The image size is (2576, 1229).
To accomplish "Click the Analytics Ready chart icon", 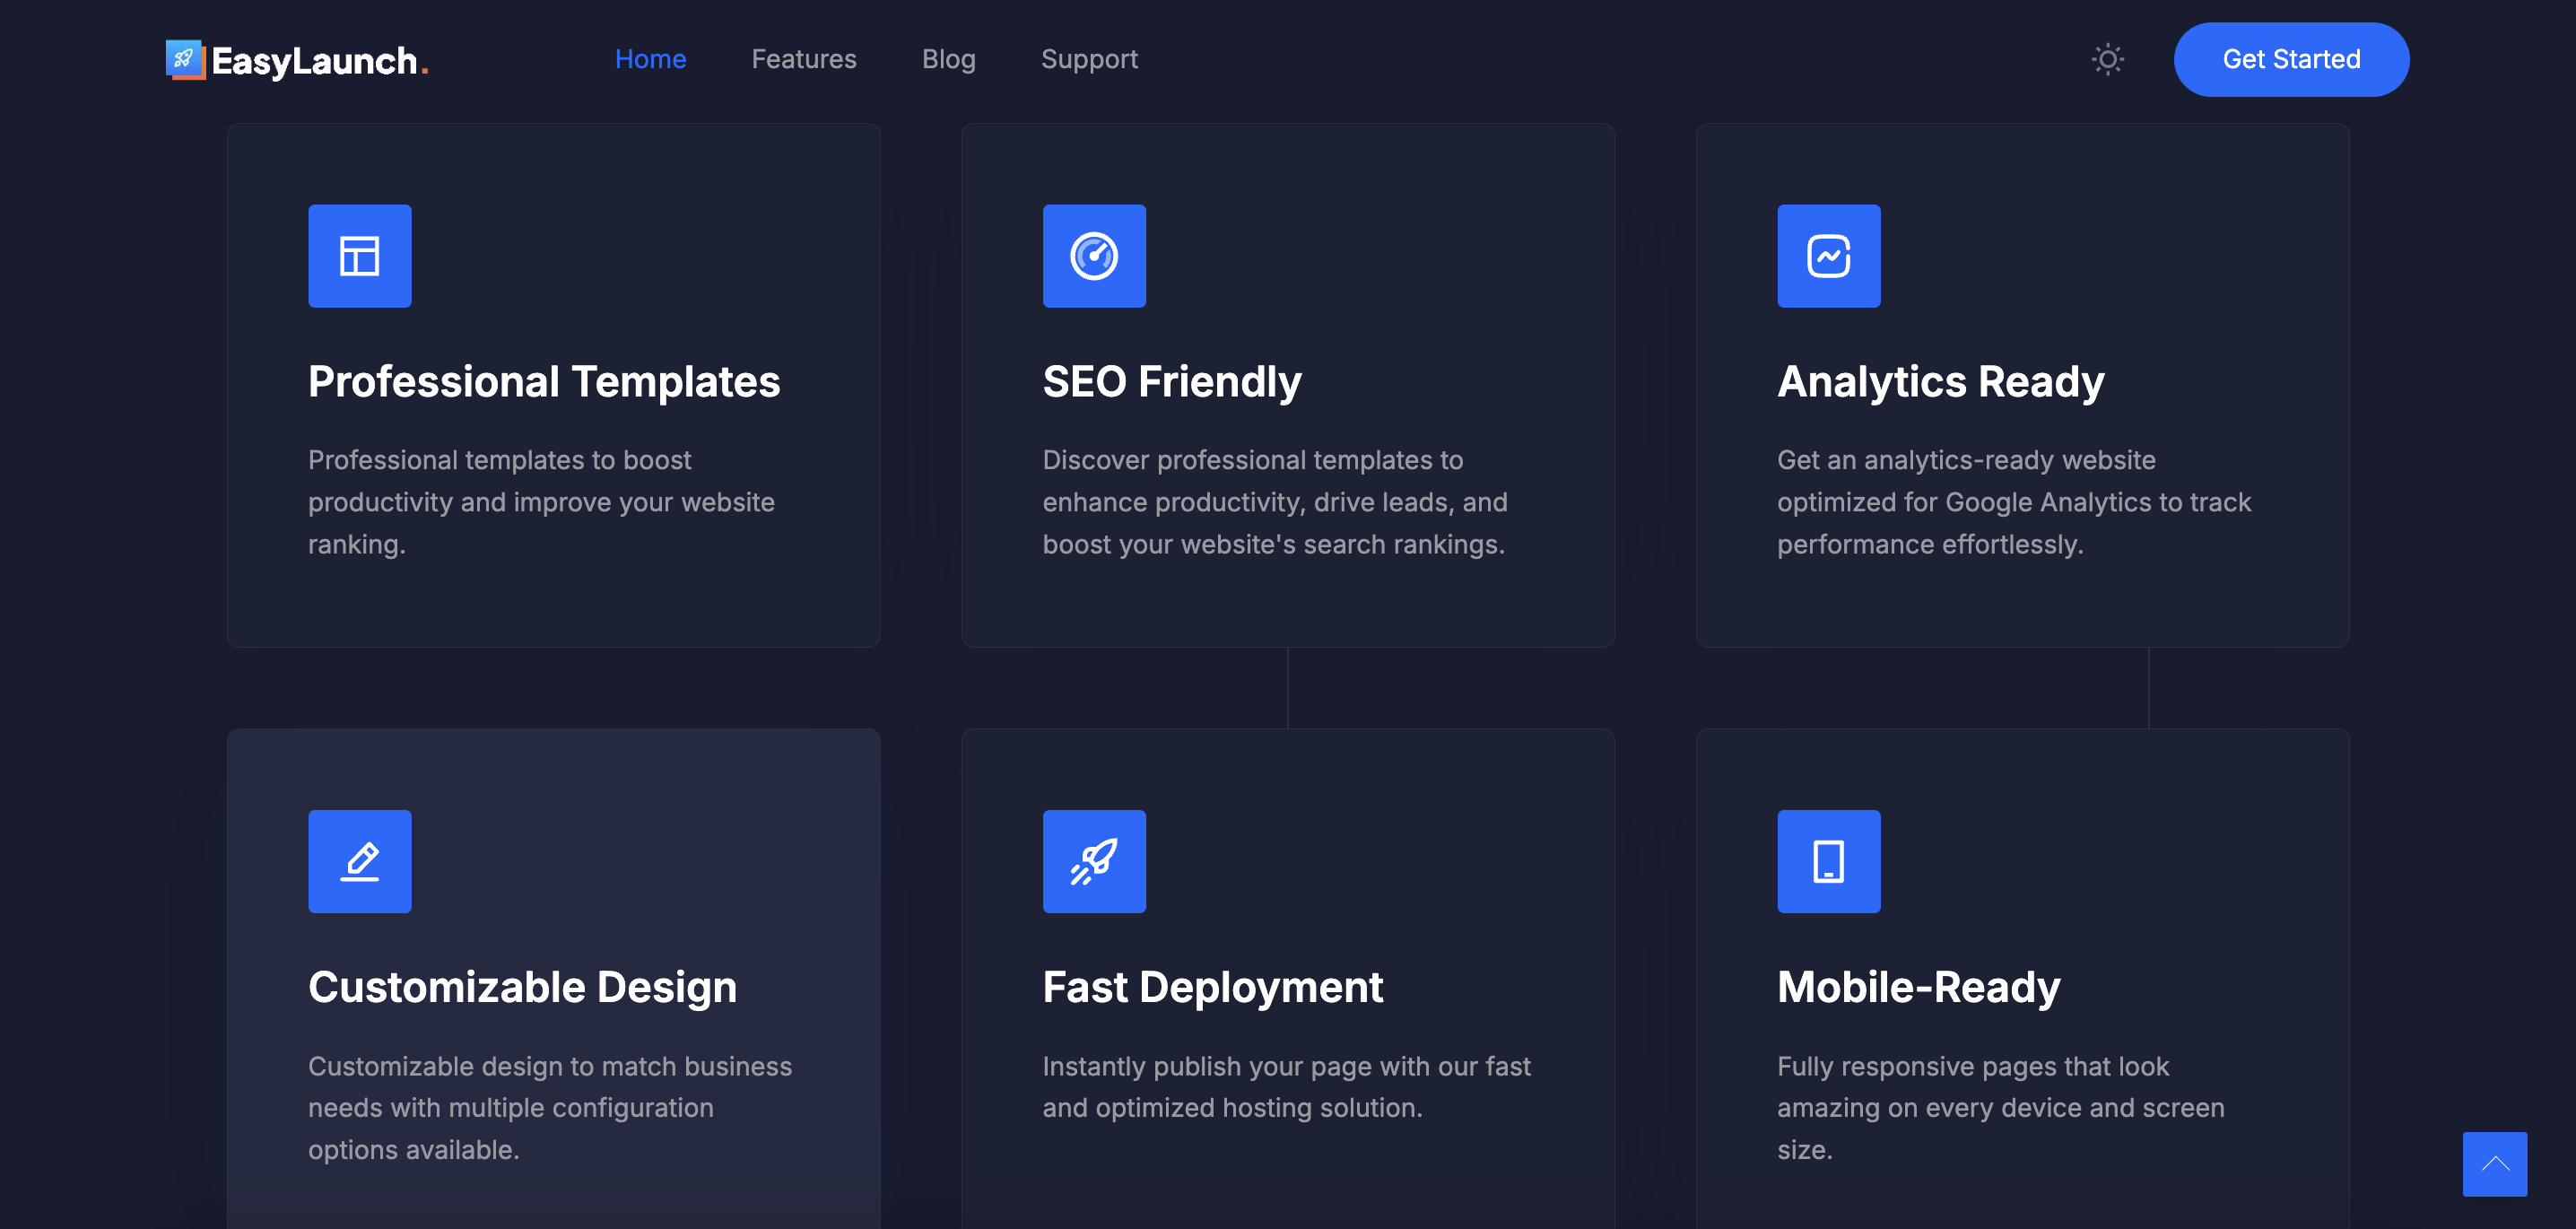I will click(1828, 256).
